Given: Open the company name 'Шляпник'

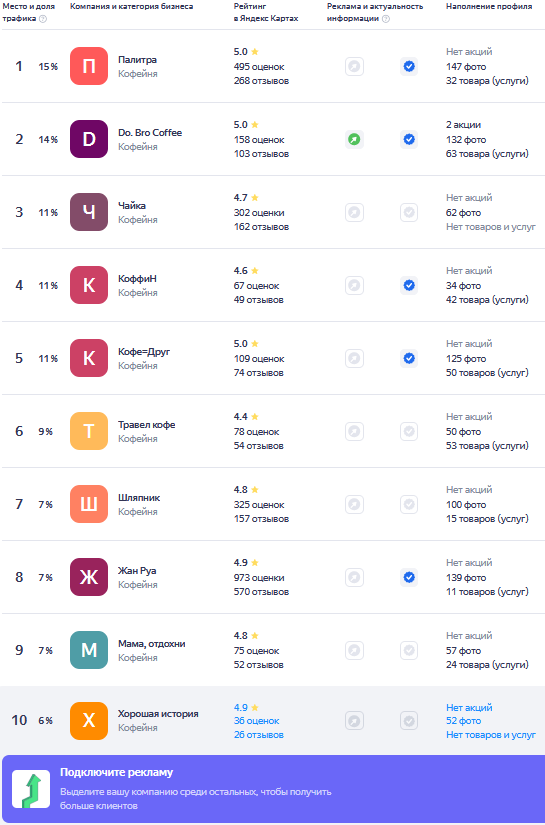Looking at the screenshot, I should (x=139, y=498).
